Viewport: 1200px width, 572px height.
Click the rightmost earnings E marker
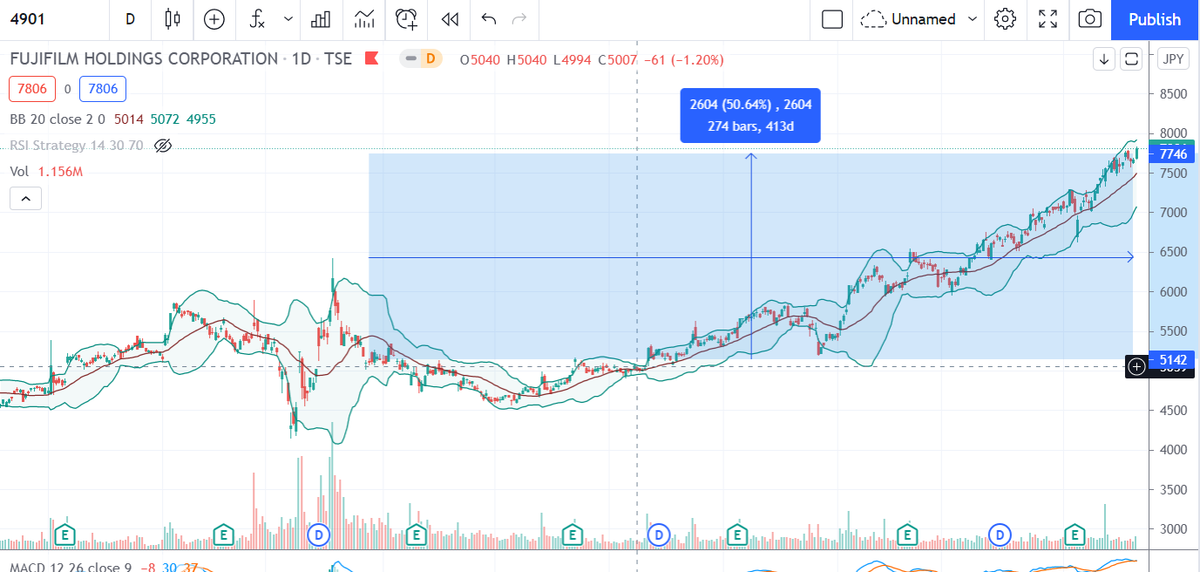tap(1076, 534)
